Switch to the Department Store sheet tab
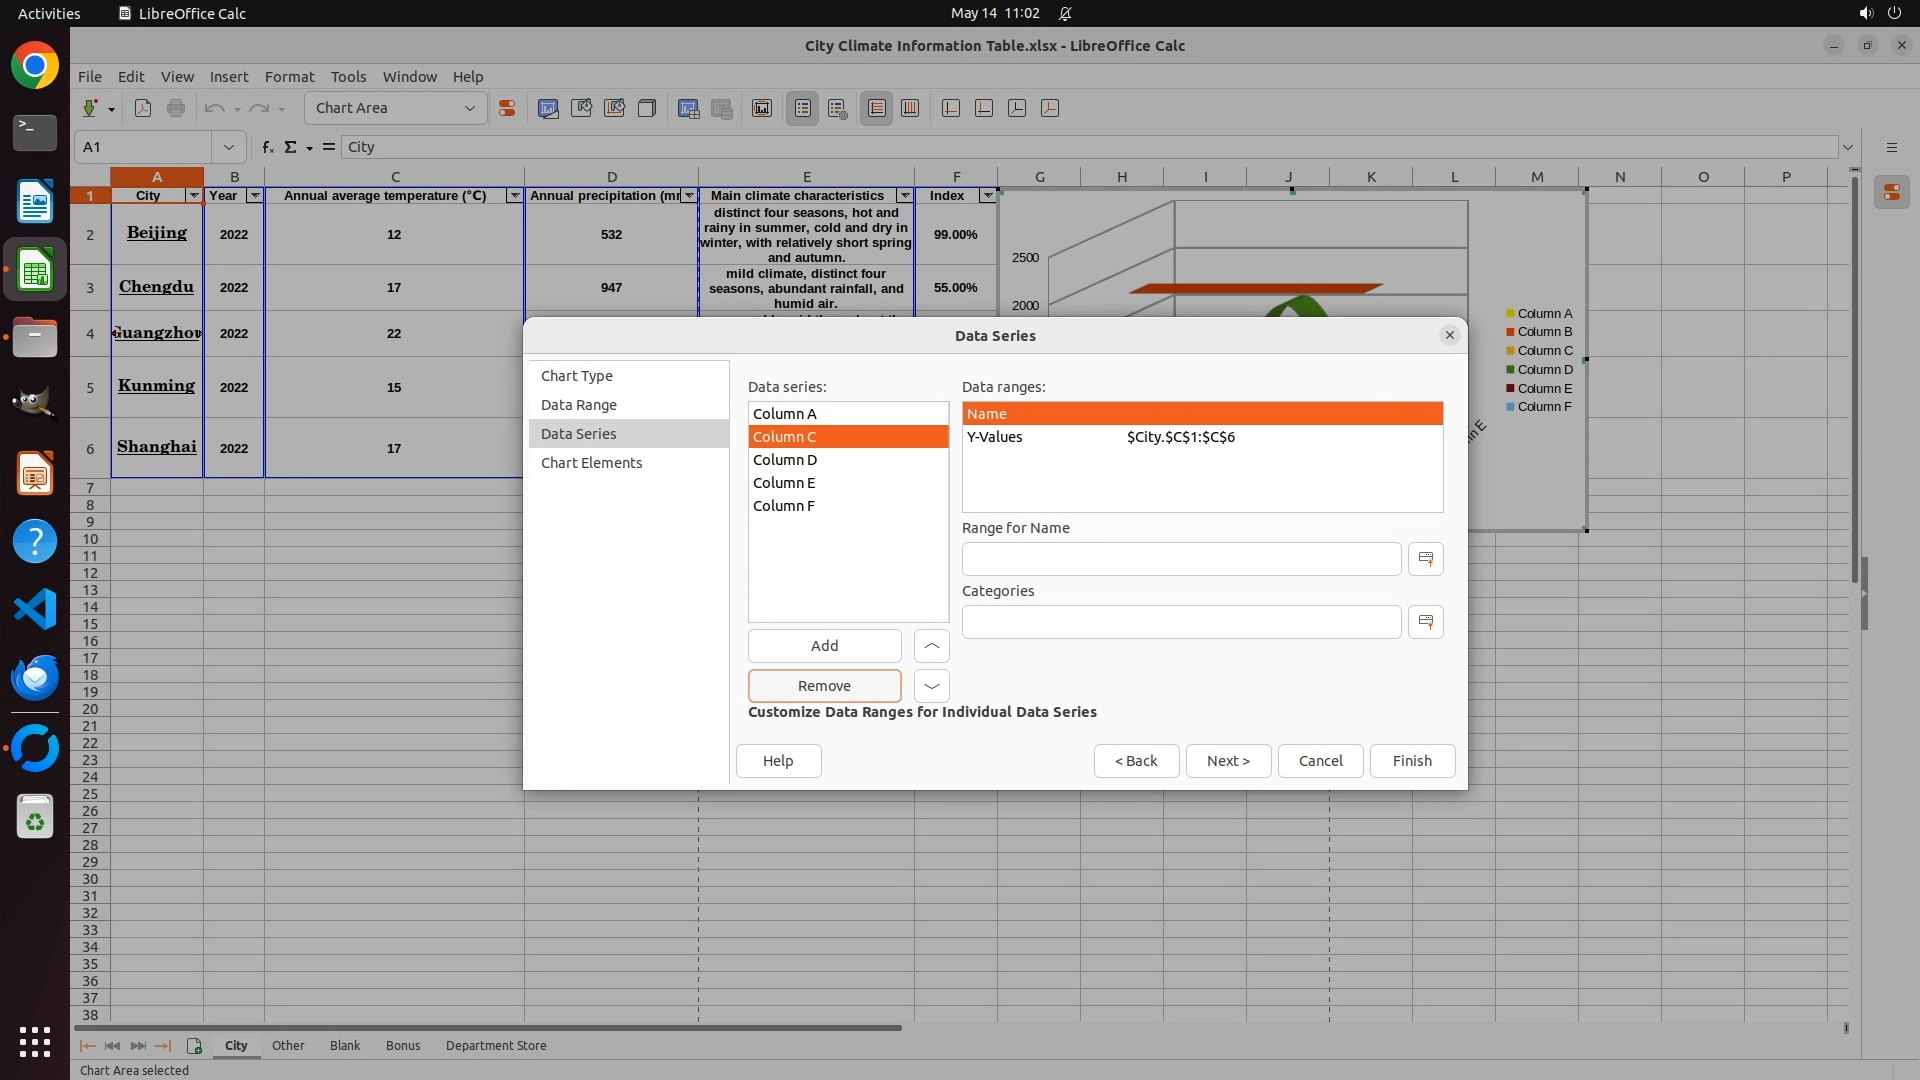Image resolution: width=1920 pixels, height=1080 pixels. point(495,1045)
